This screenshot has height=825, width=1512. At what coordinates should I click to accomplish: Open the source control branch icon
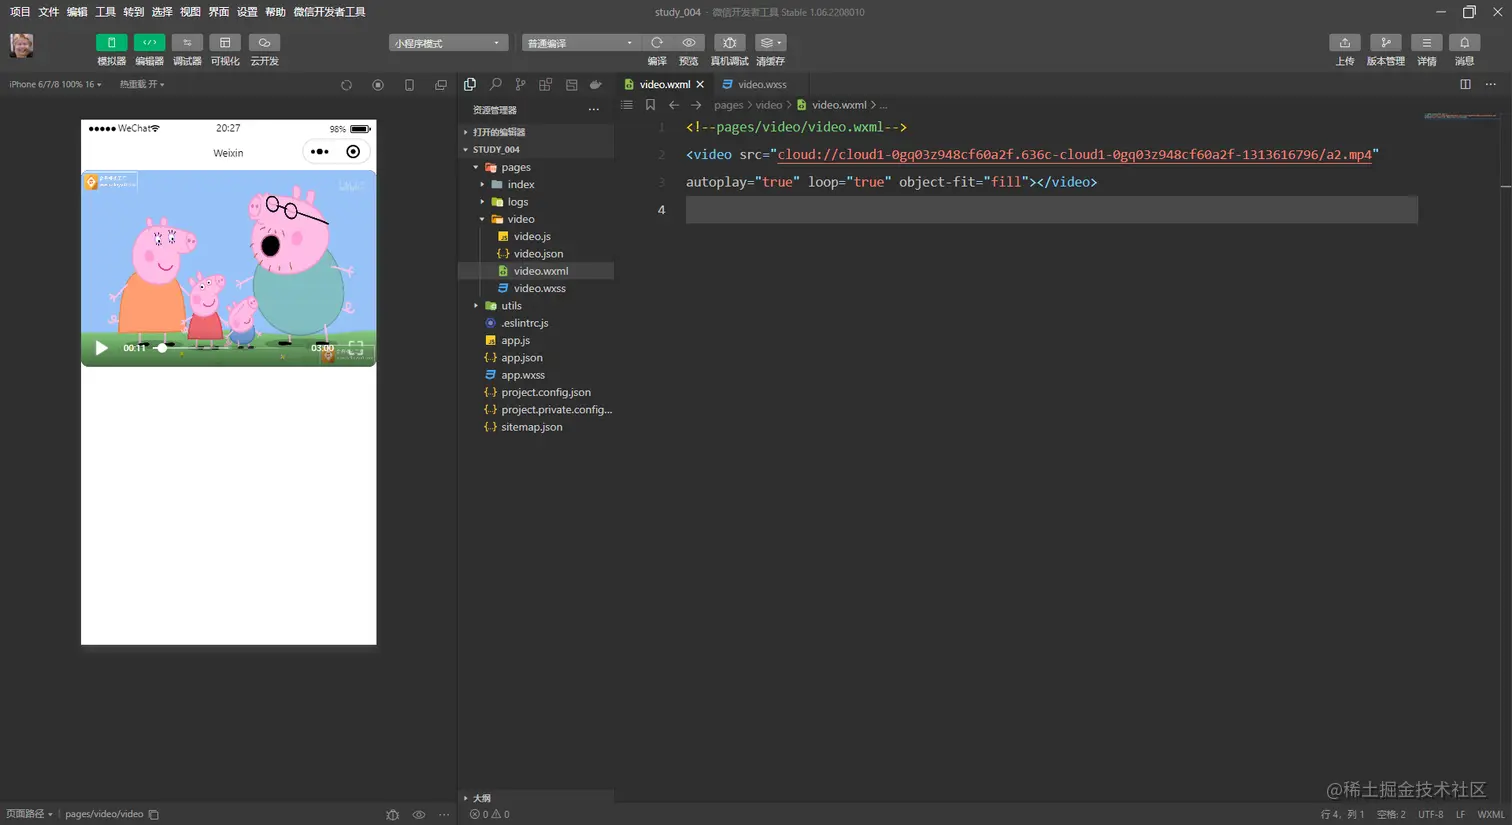[520, 85]
